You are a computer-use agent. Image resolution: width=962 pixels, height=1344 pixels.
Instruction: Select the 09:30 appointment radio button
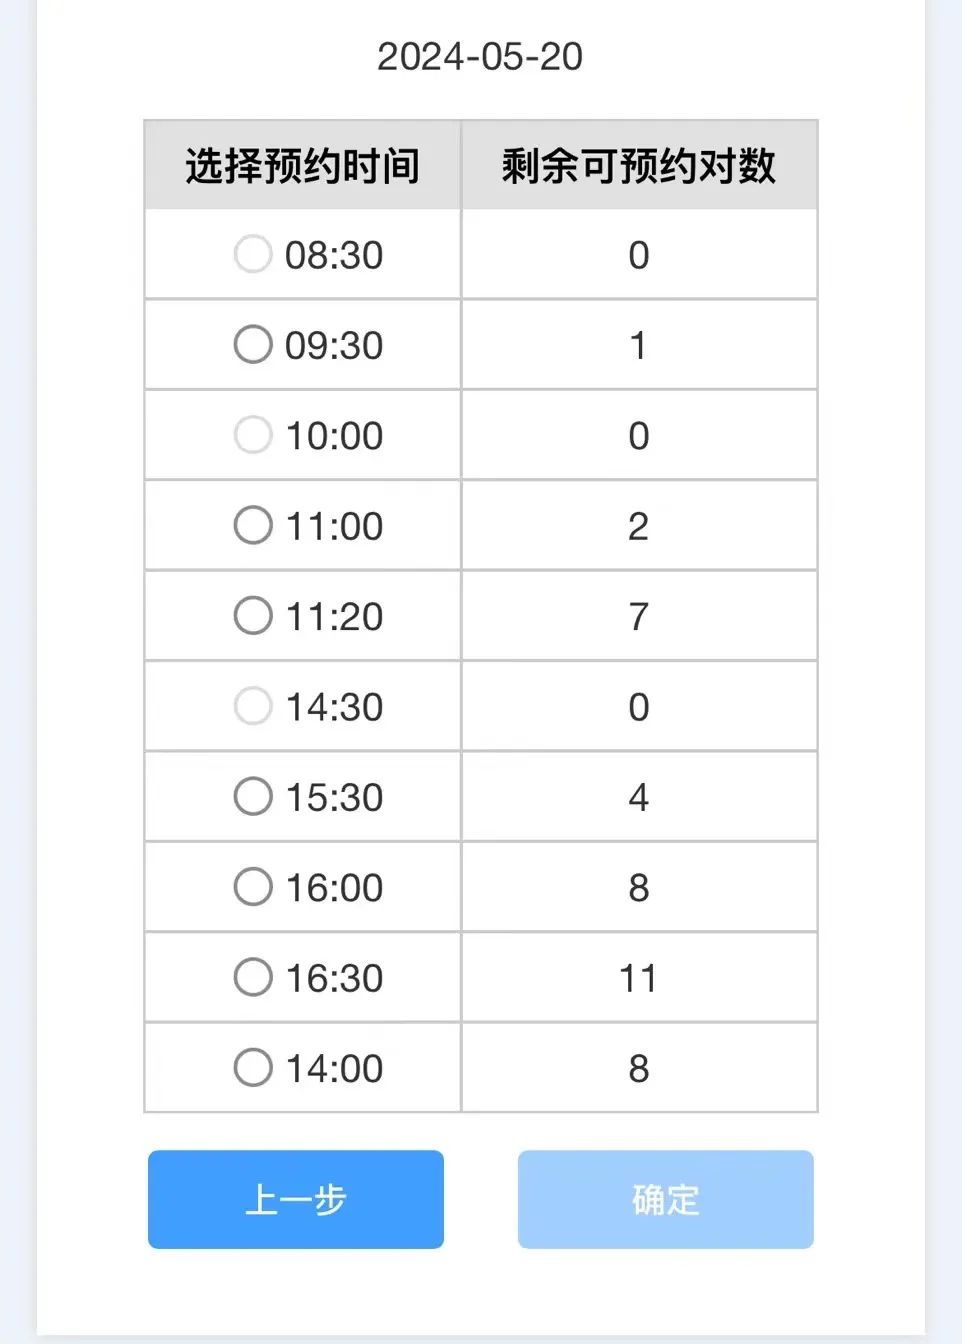253,344
